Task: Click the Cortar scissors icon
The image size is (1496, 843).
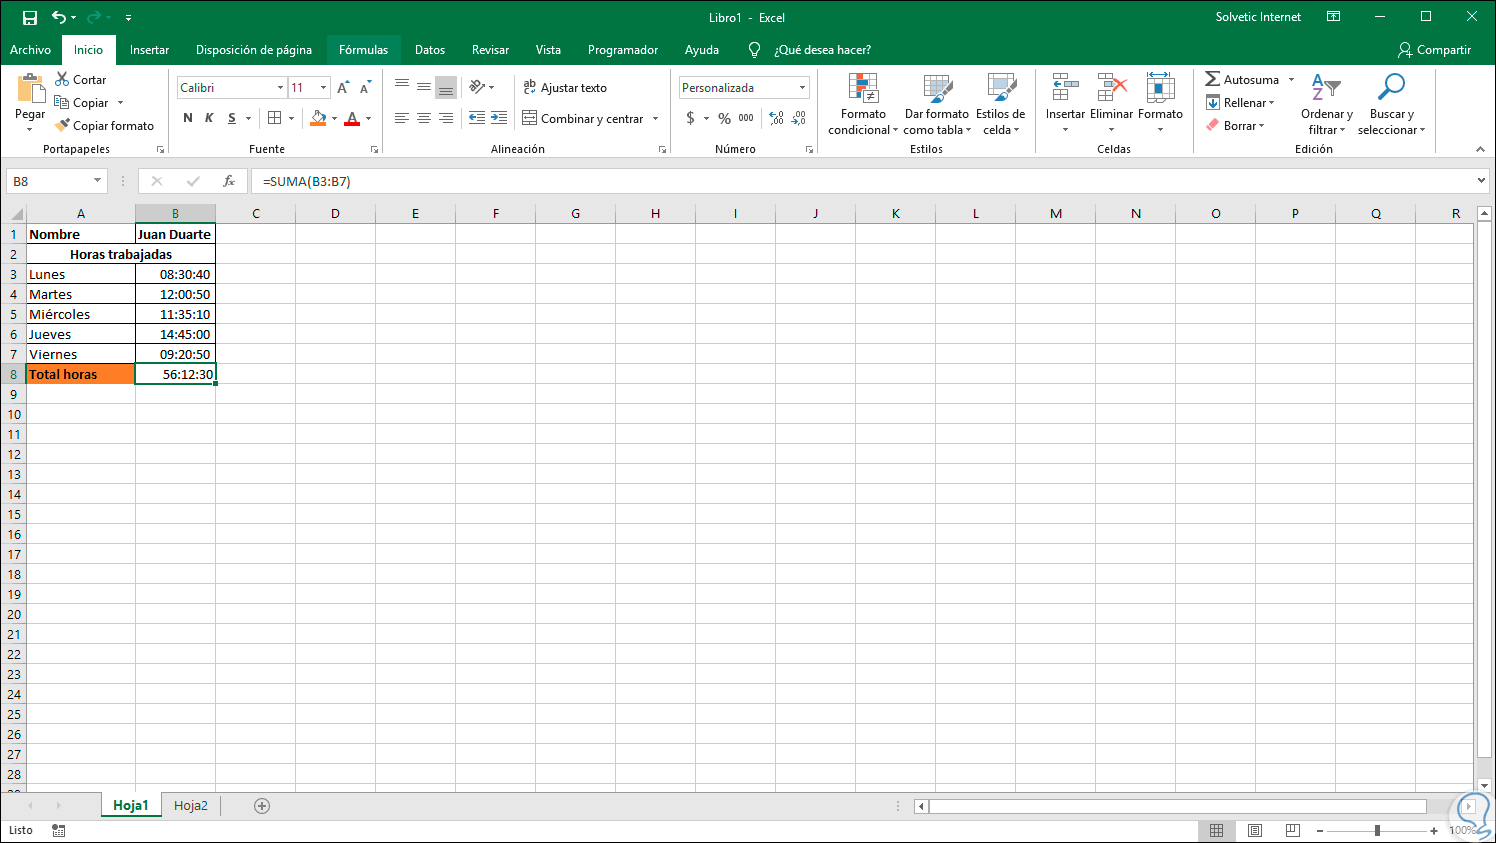Action: [62, 79]
